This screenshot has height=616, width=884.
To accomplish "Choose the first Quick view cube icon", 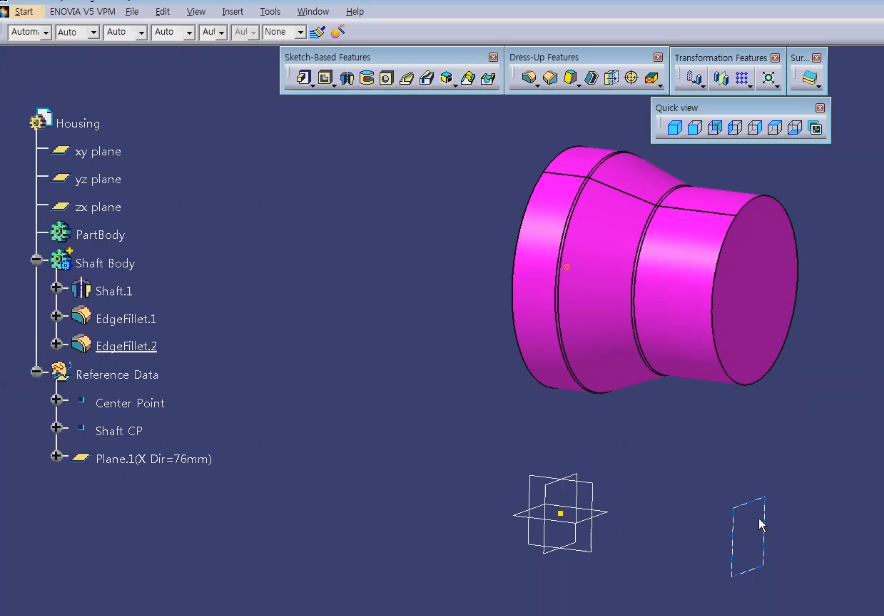I will [x=674, y=128].
